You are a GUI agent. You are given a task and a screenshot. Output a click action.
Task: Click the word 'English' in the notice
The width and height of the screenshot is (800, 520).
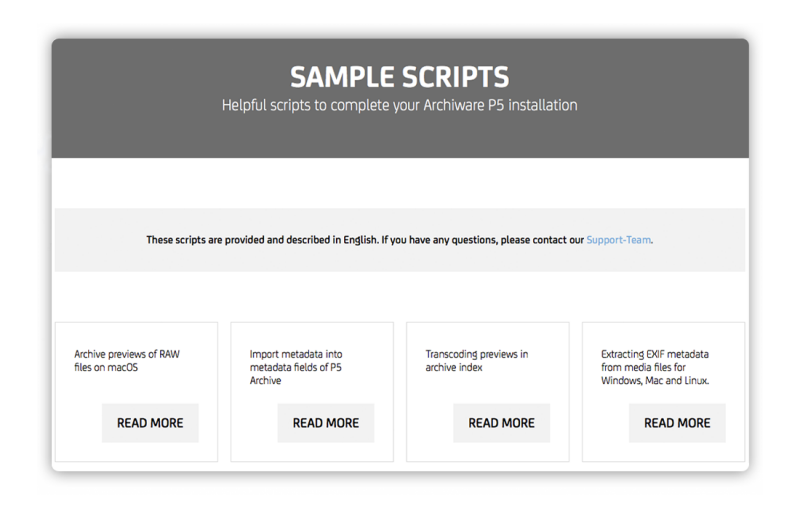360,240
